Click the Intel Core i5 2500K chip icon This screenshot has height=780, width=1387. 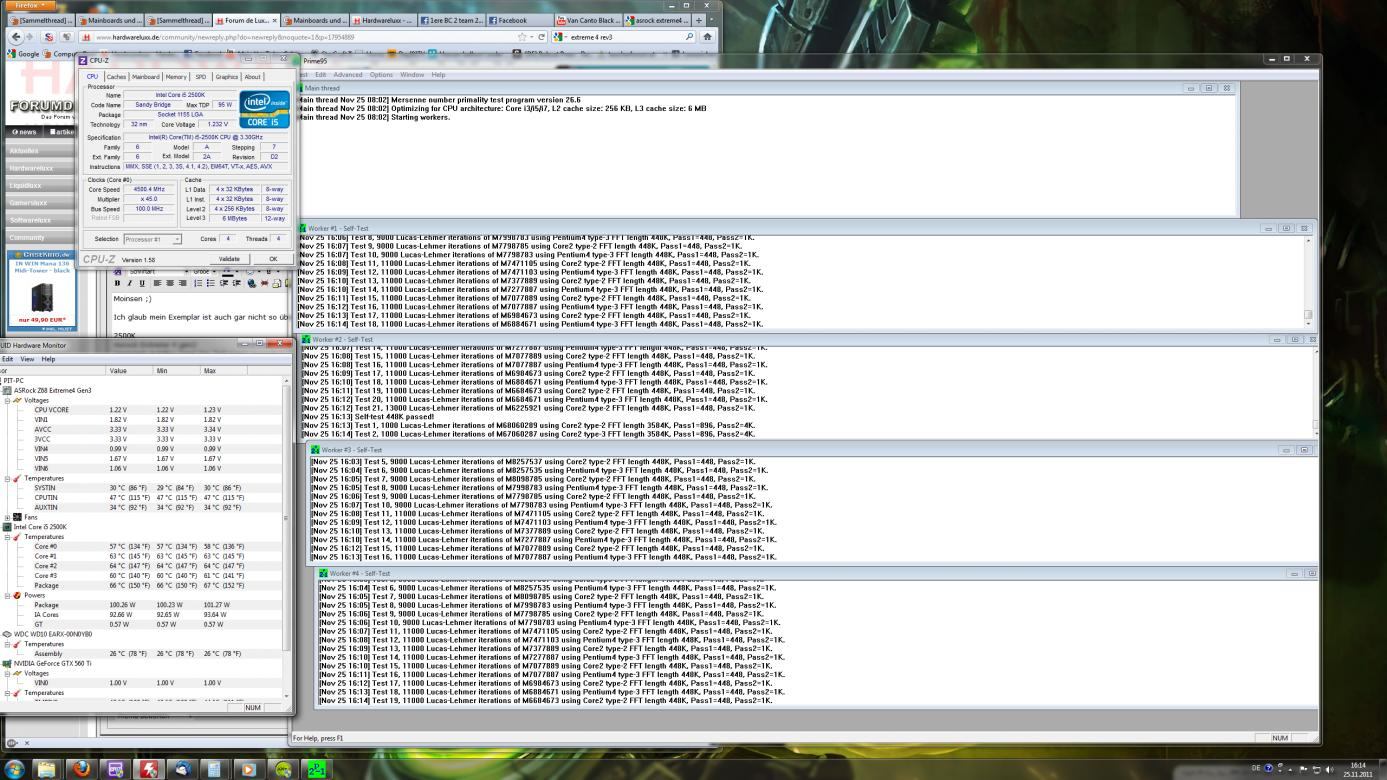tap(8, 526)
